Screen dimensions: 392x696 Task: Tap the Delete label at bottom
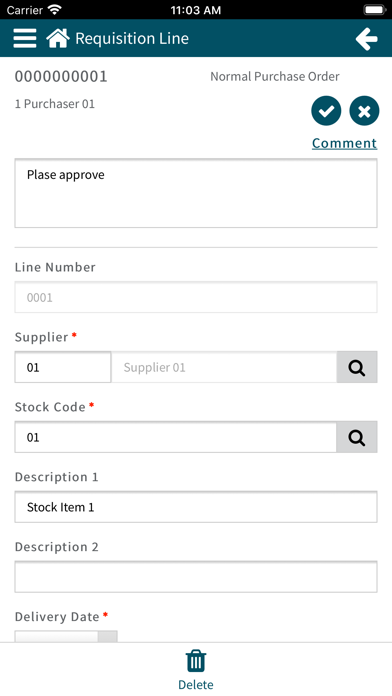click(x=196, y=684)
